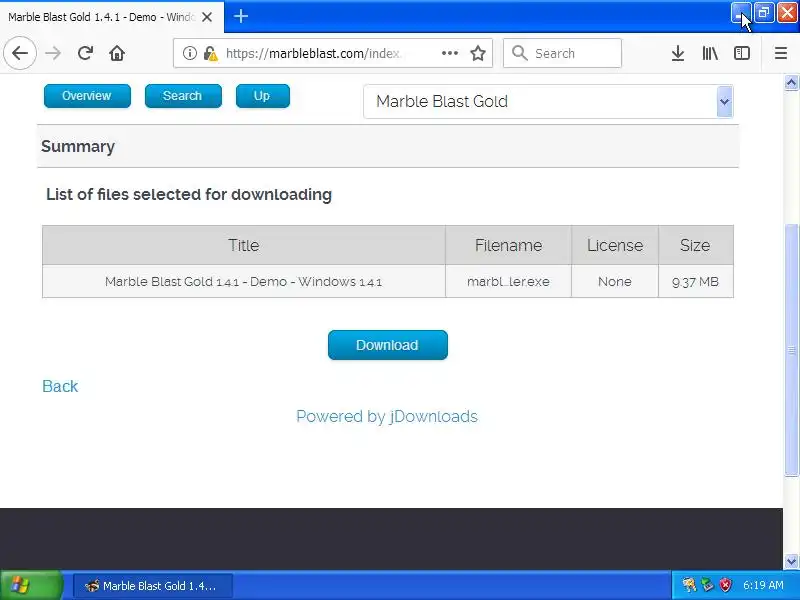
Task: Bookmark this page with the star
Action: coord(478,53)
